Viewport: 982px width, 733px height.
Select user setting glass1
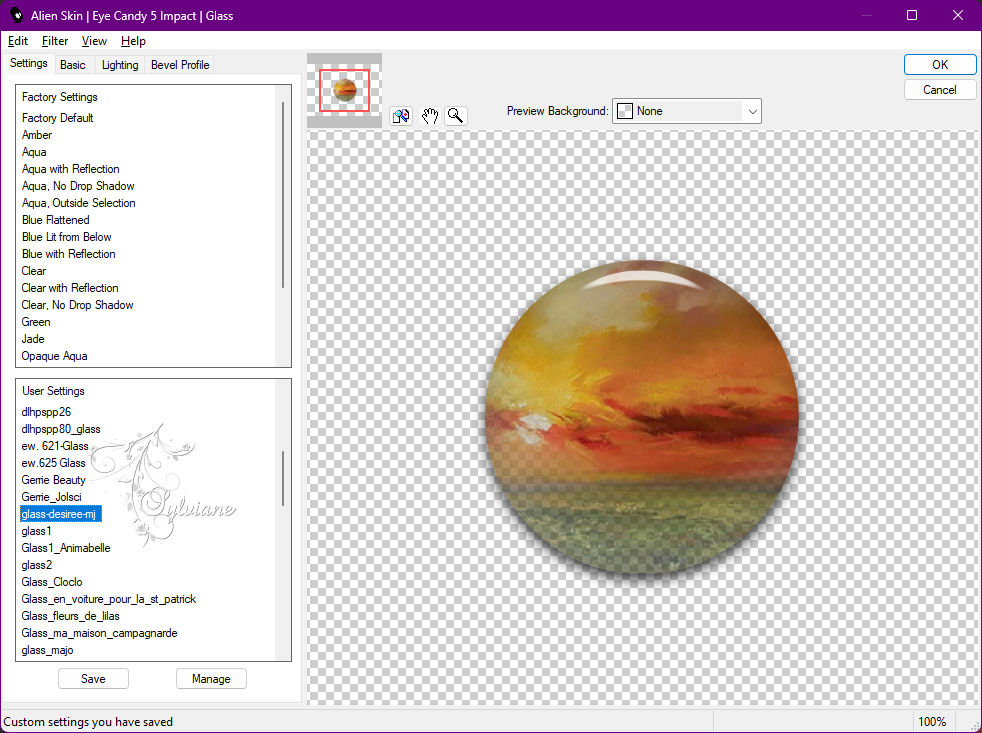click(36, 531)
